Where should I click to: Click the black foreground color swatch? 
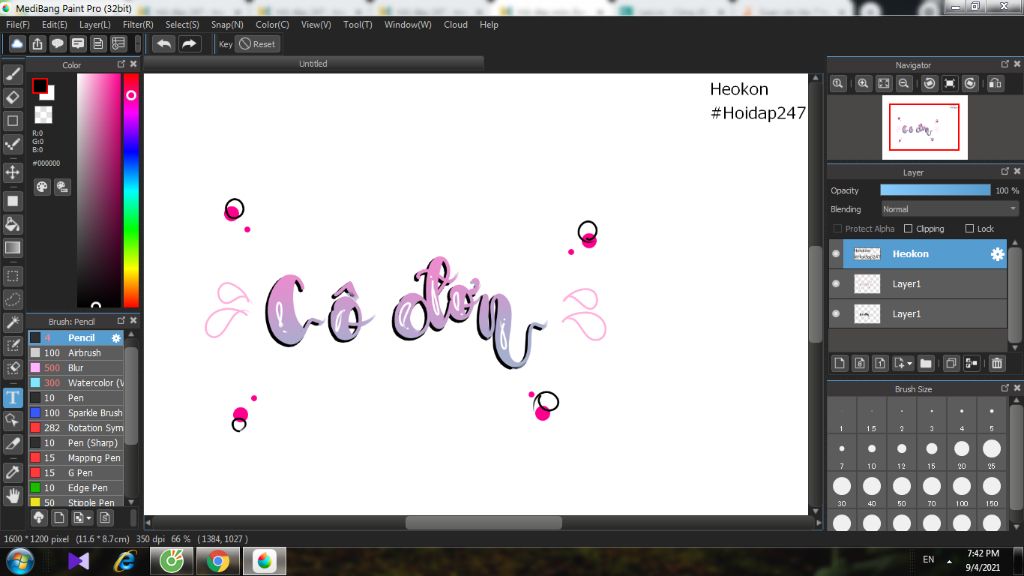point(40,86)
